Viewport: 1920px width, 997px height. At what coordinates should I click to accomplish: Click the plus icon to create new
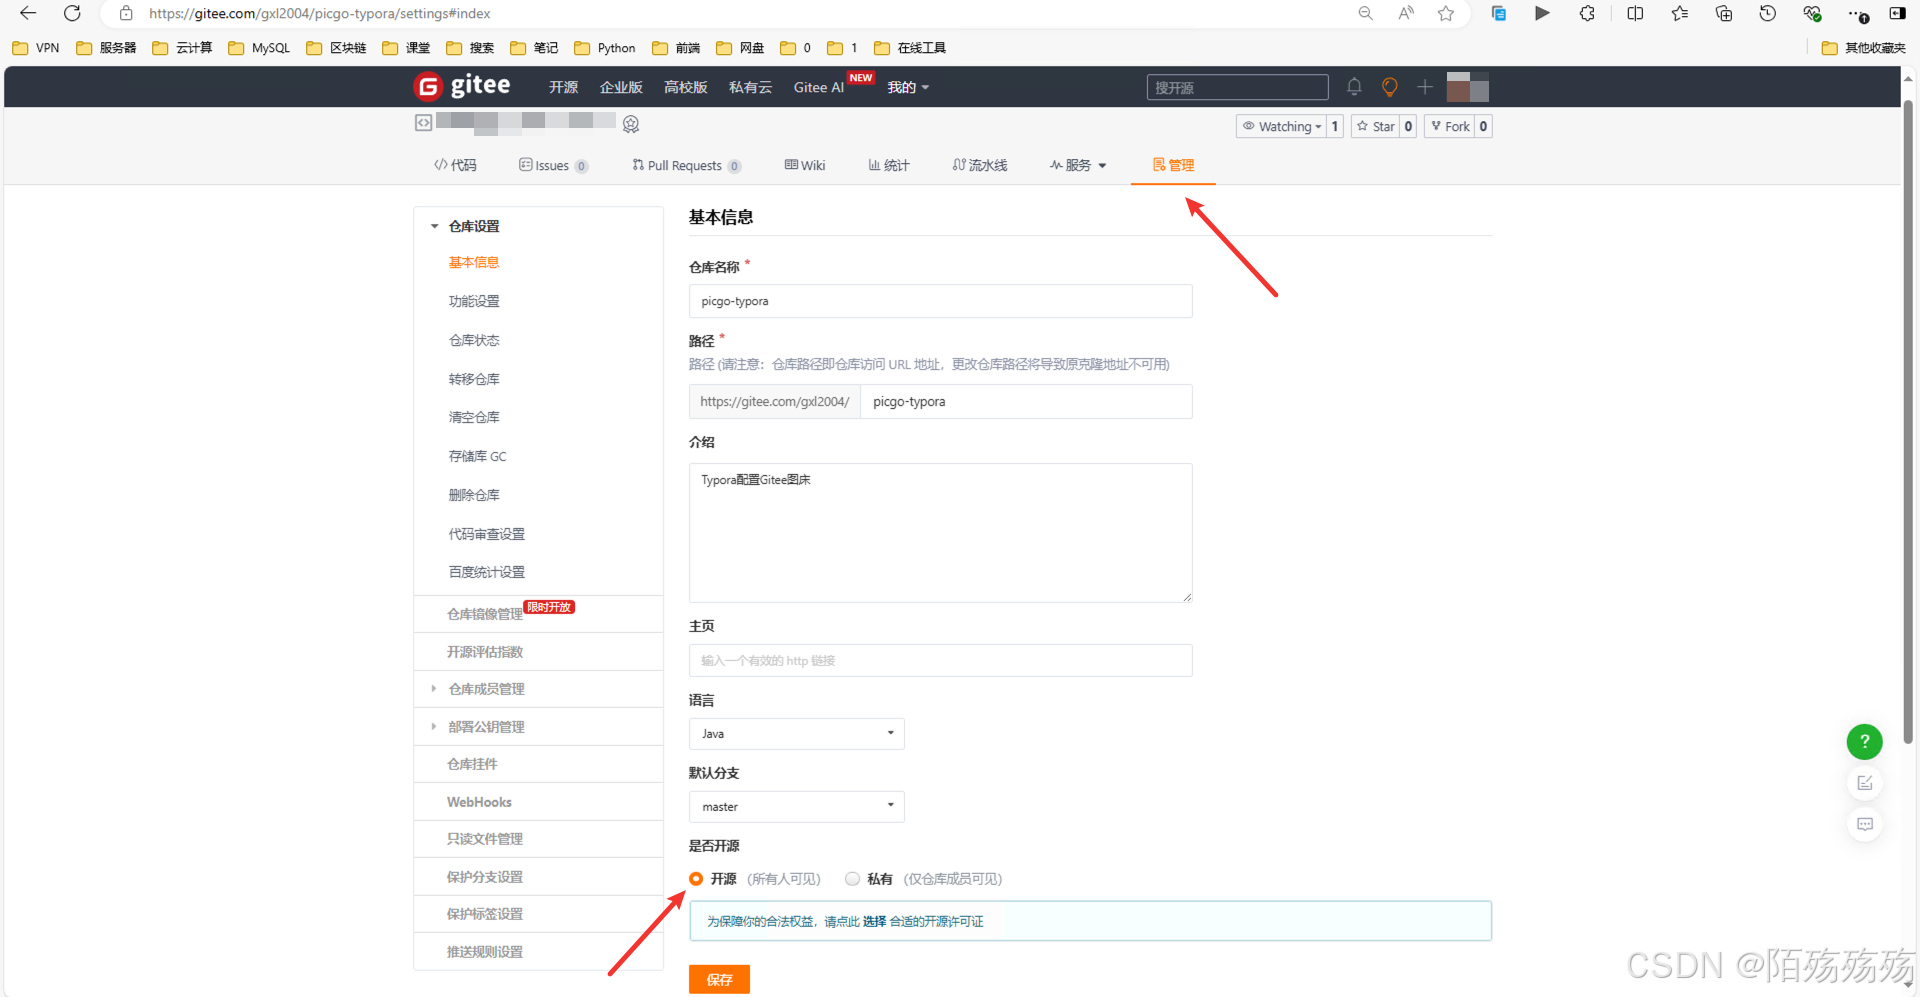pyautogui.click(x=1425, y=87)
